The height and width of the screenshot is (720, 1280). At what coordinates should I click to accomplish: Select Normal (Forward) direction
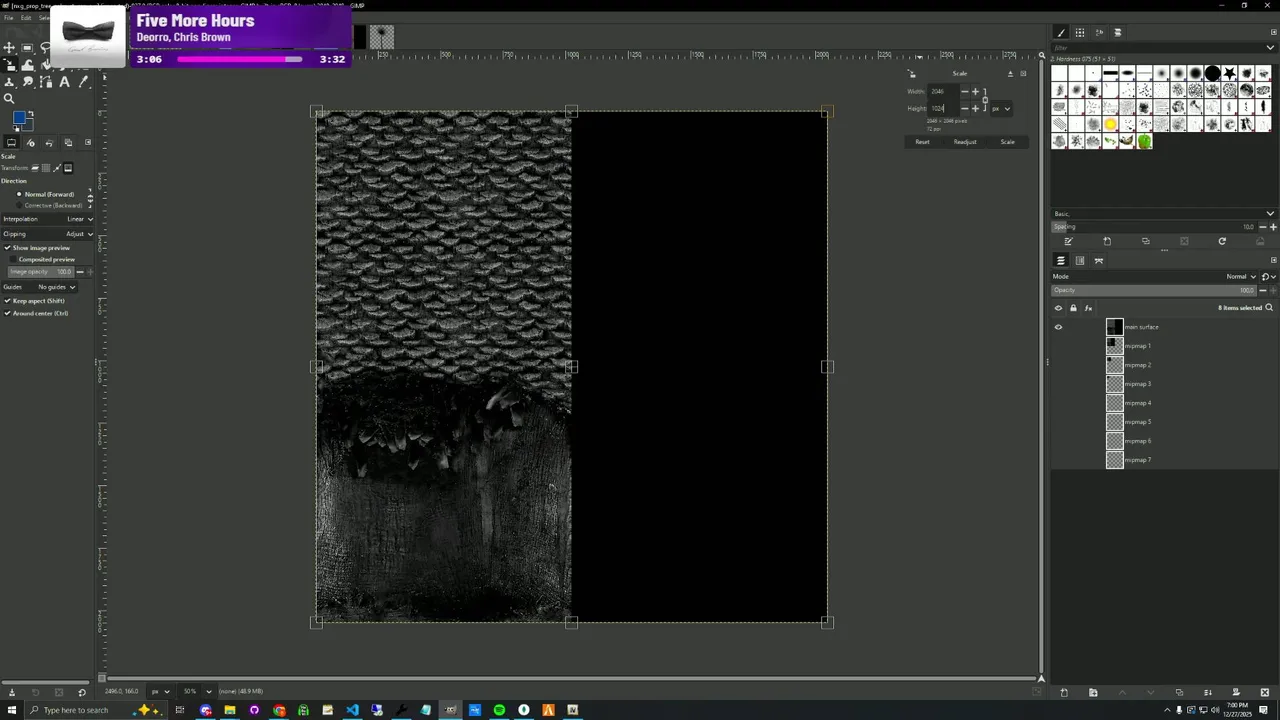(x=46, y=194)
